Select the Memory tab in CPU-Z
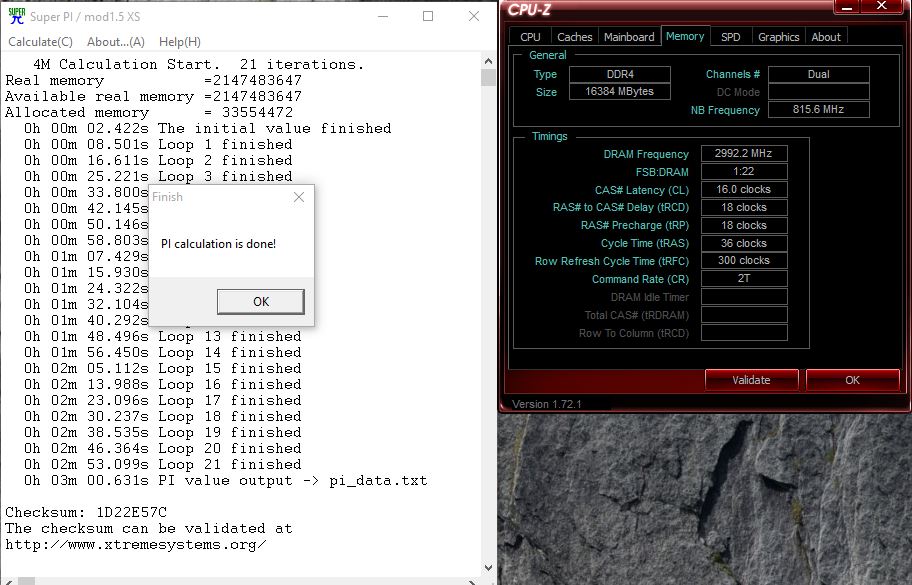 [685, 36]
